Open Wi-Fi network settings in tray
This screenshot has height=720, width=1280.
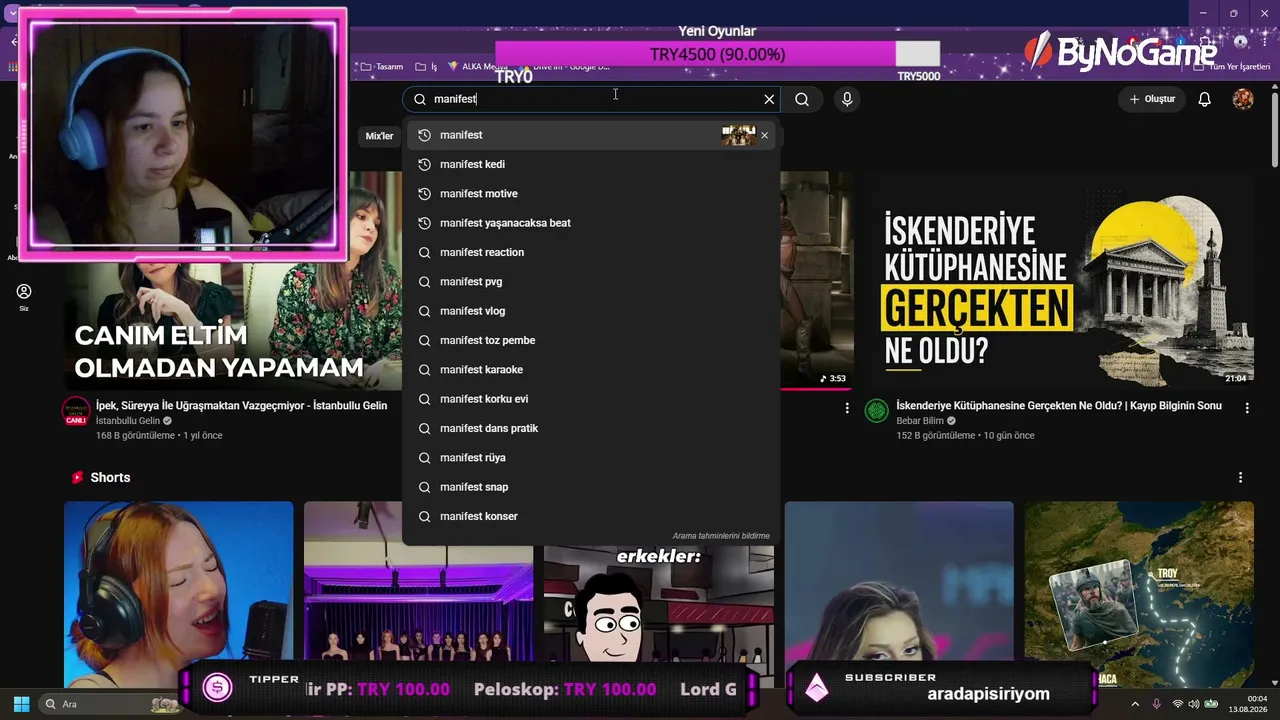(1177, 704)
